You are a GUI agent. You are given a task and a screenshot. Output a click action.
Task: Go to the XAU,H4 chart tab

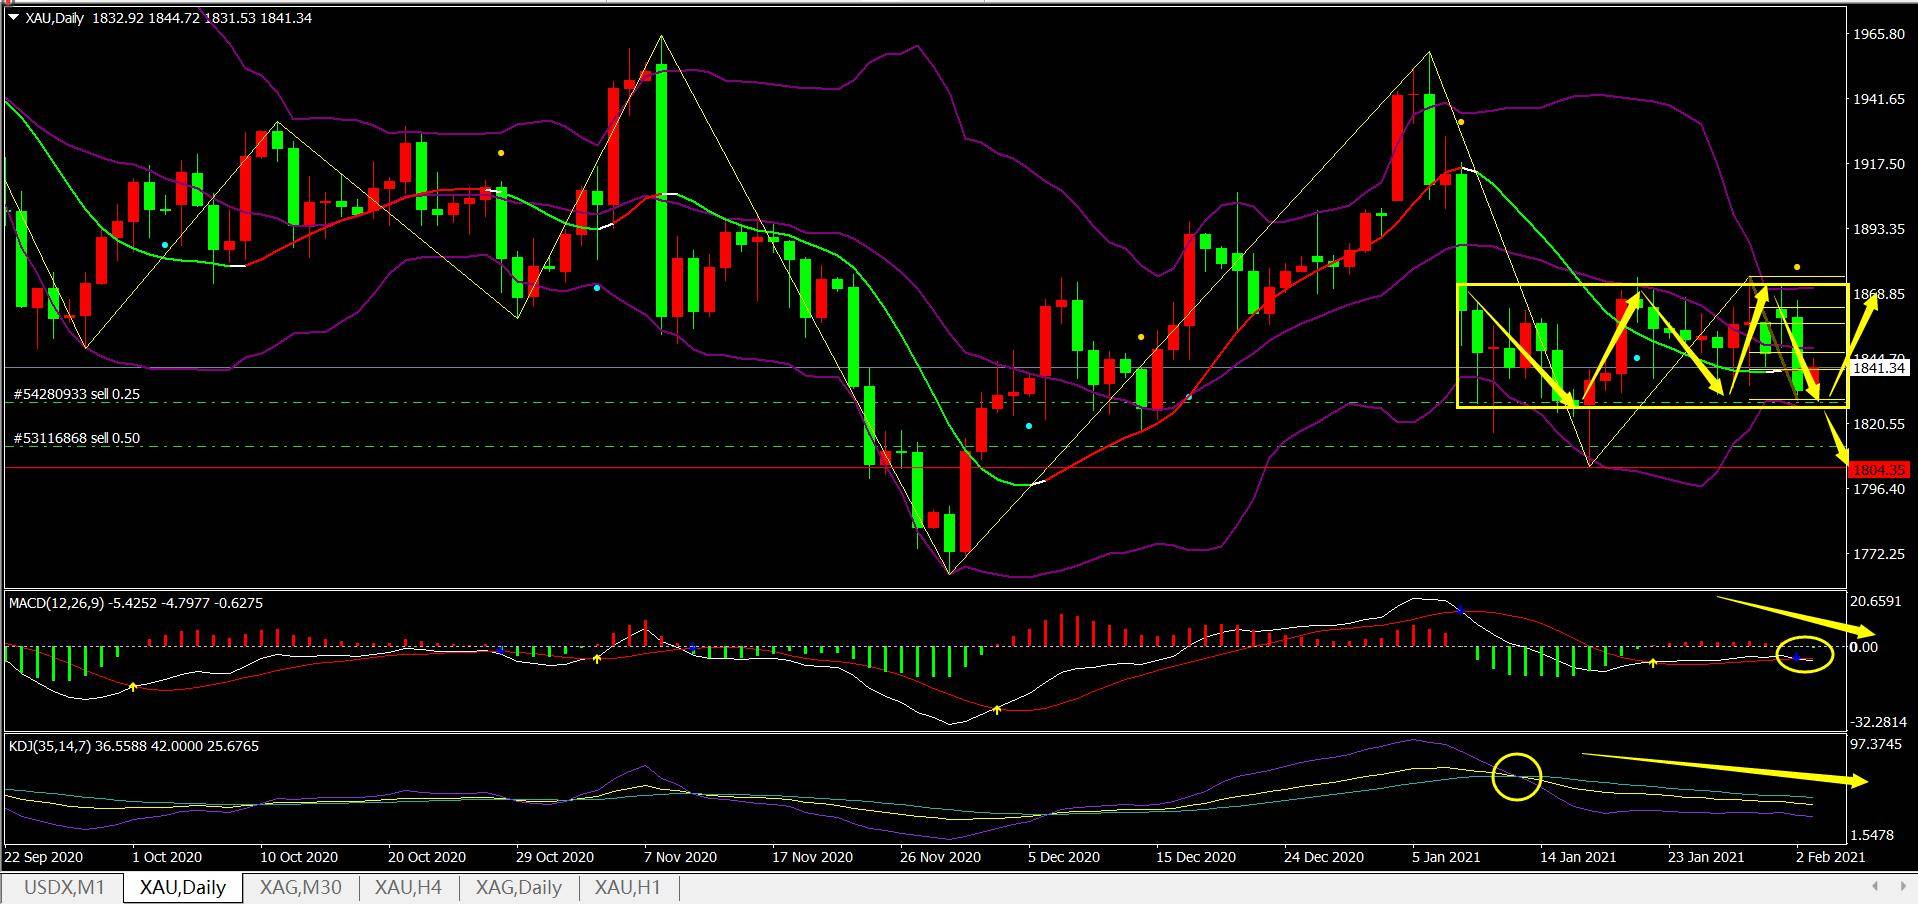pyautogui.click(x=408, y=887)
